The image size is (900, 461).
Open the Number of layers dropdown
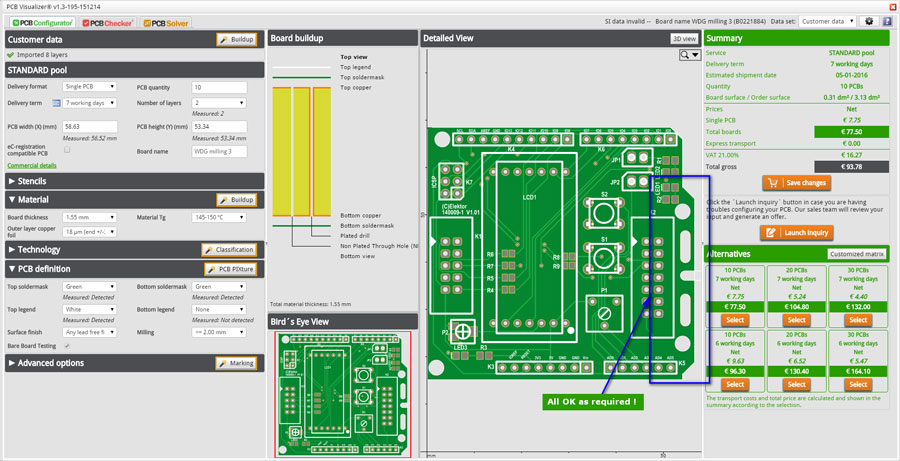pos(219,103)
